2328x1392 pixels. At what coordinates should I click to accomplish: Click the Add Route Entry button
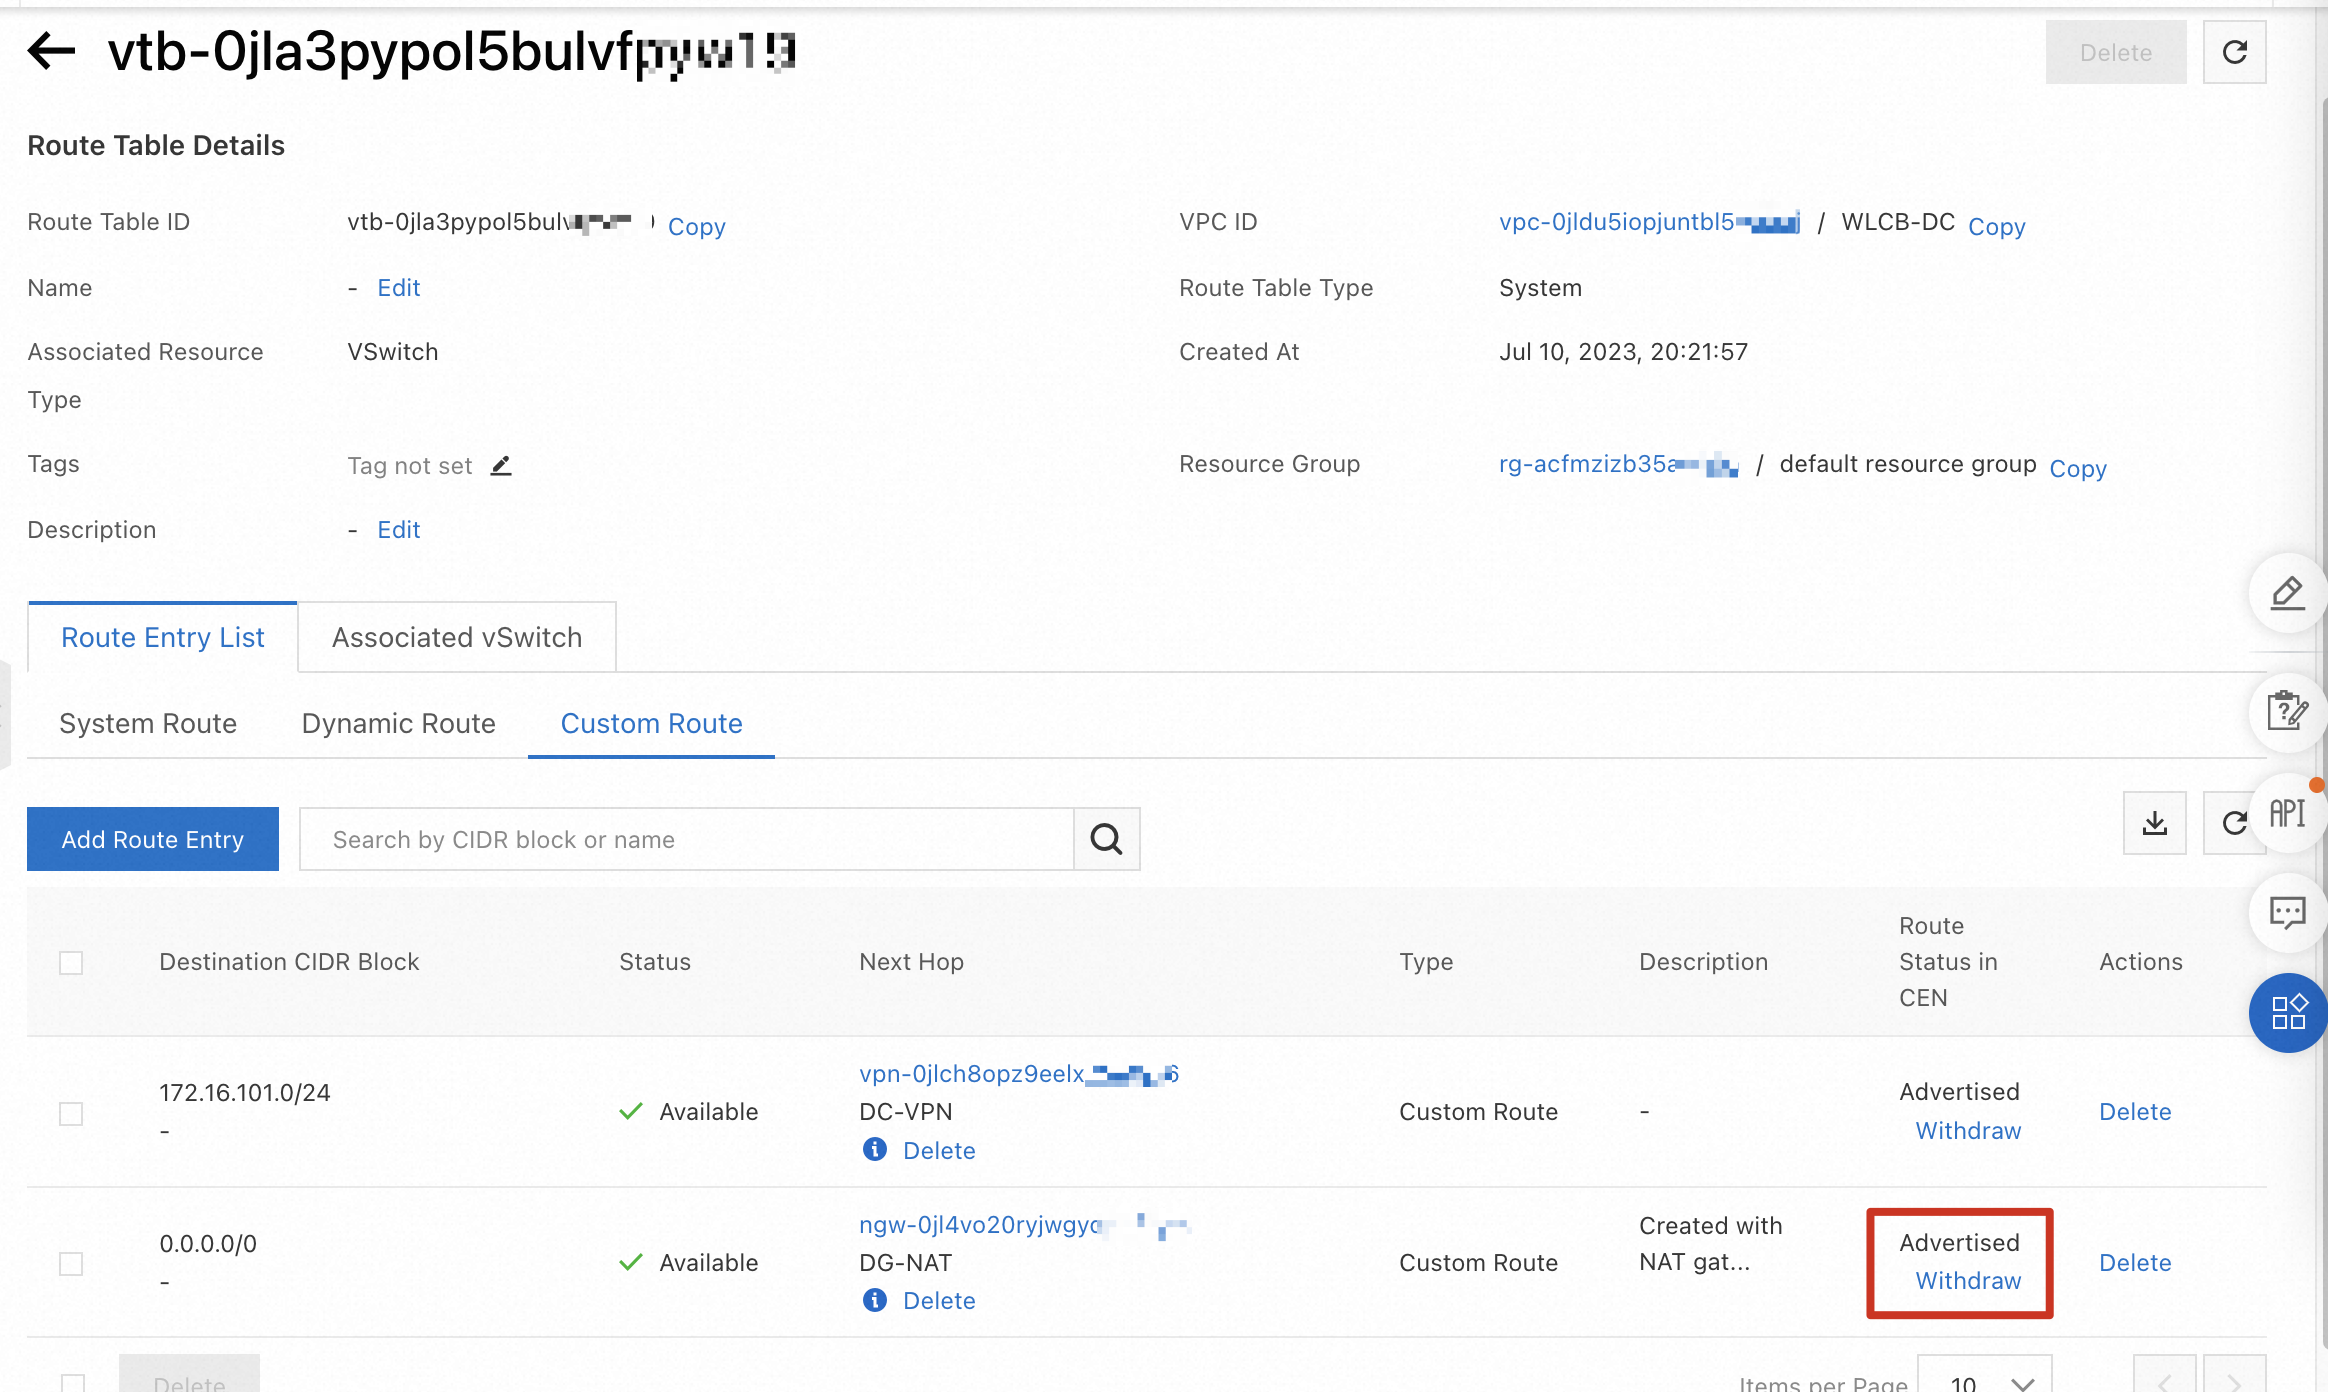click(153, 839)
